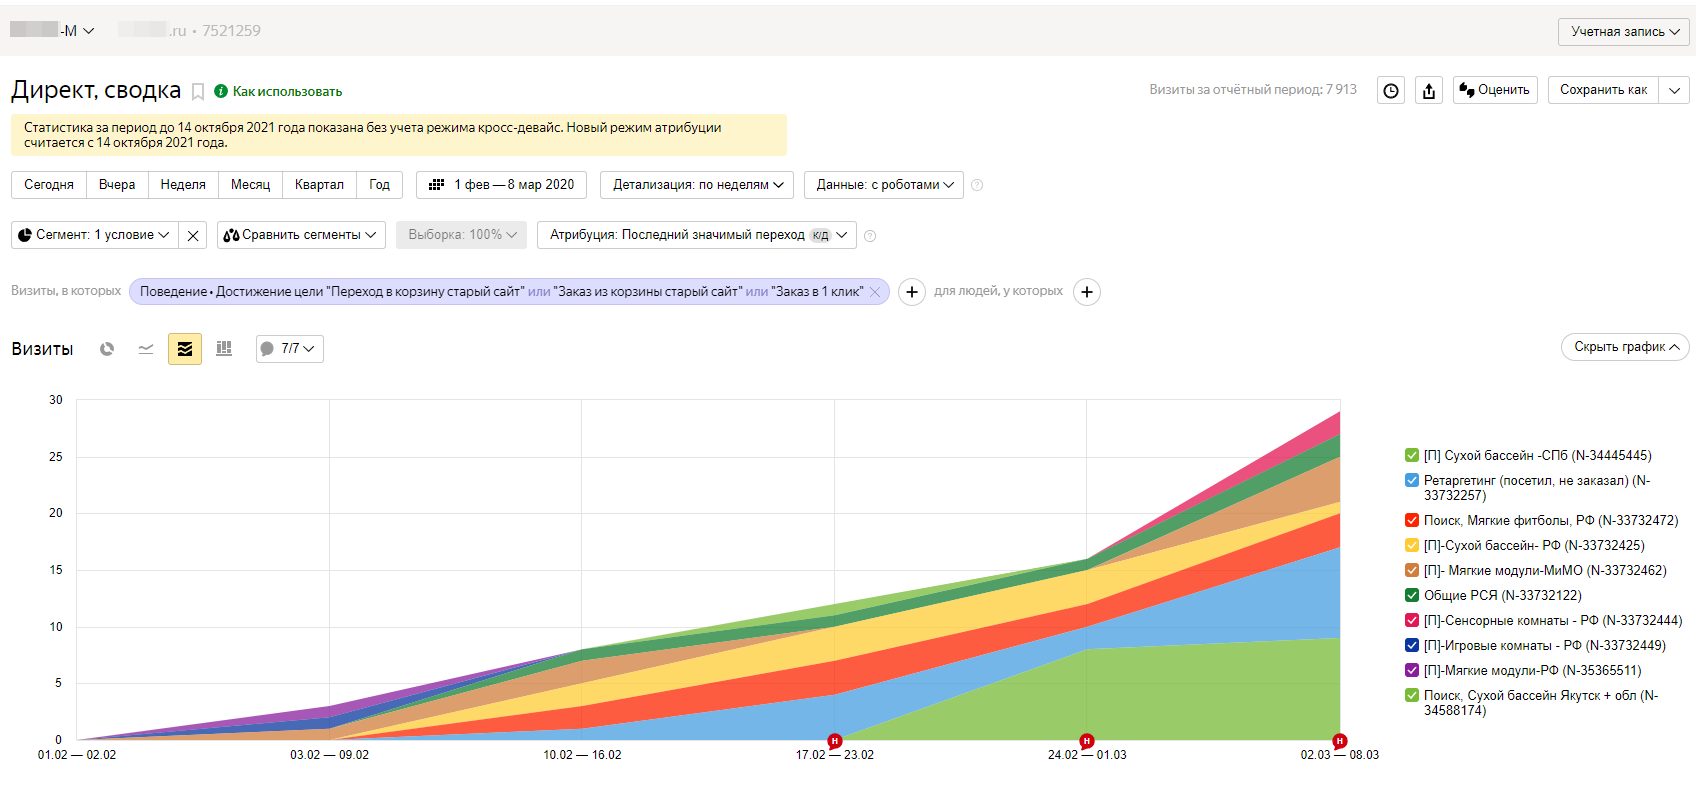
Task: Click the Как использовать link
Action: [x=287, y=91]
